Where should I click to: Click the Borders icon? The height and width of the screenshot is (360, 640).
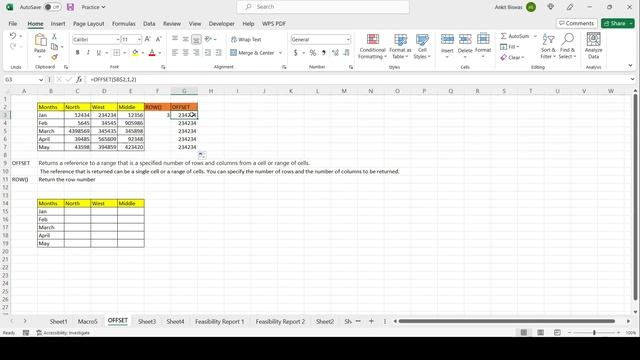(x=117, y=53)
